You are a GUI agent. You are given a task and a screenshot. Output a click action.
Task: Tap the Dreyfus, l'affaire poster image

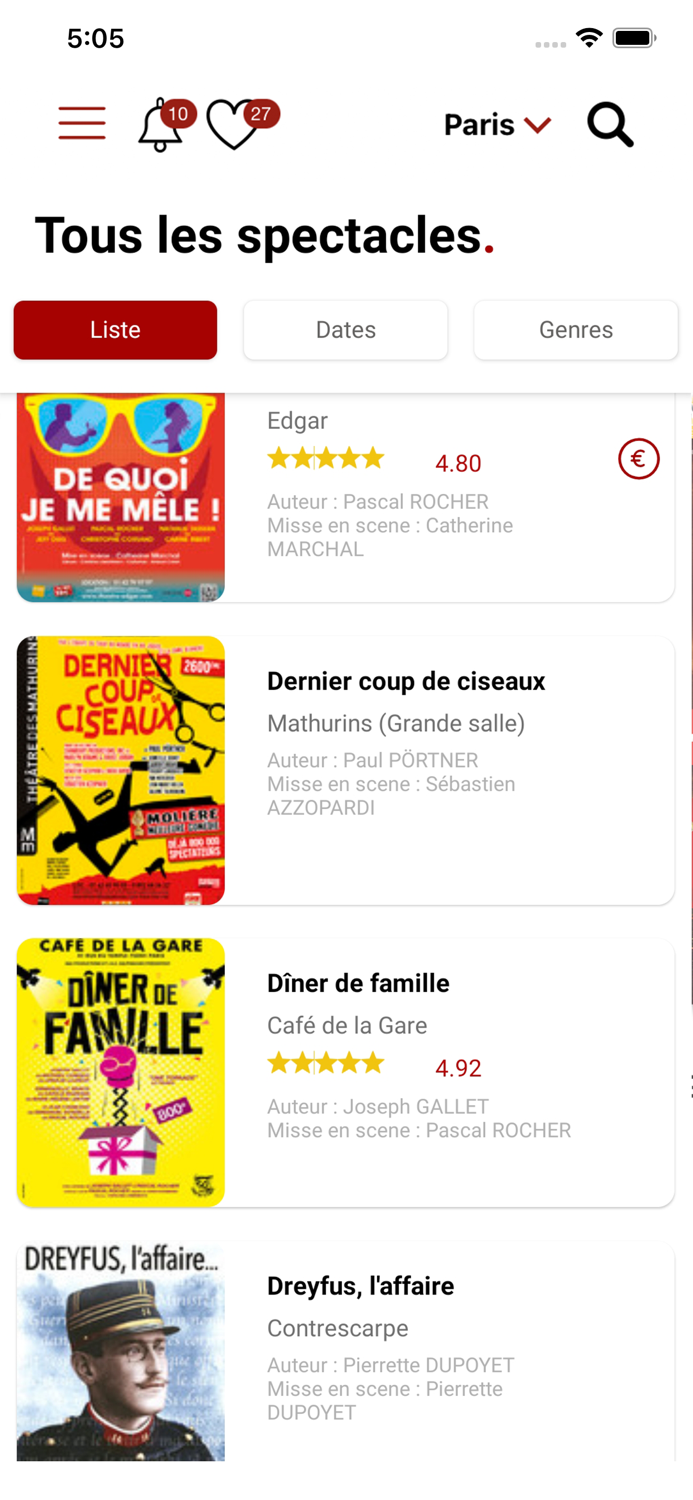(x=121, y=1351)
